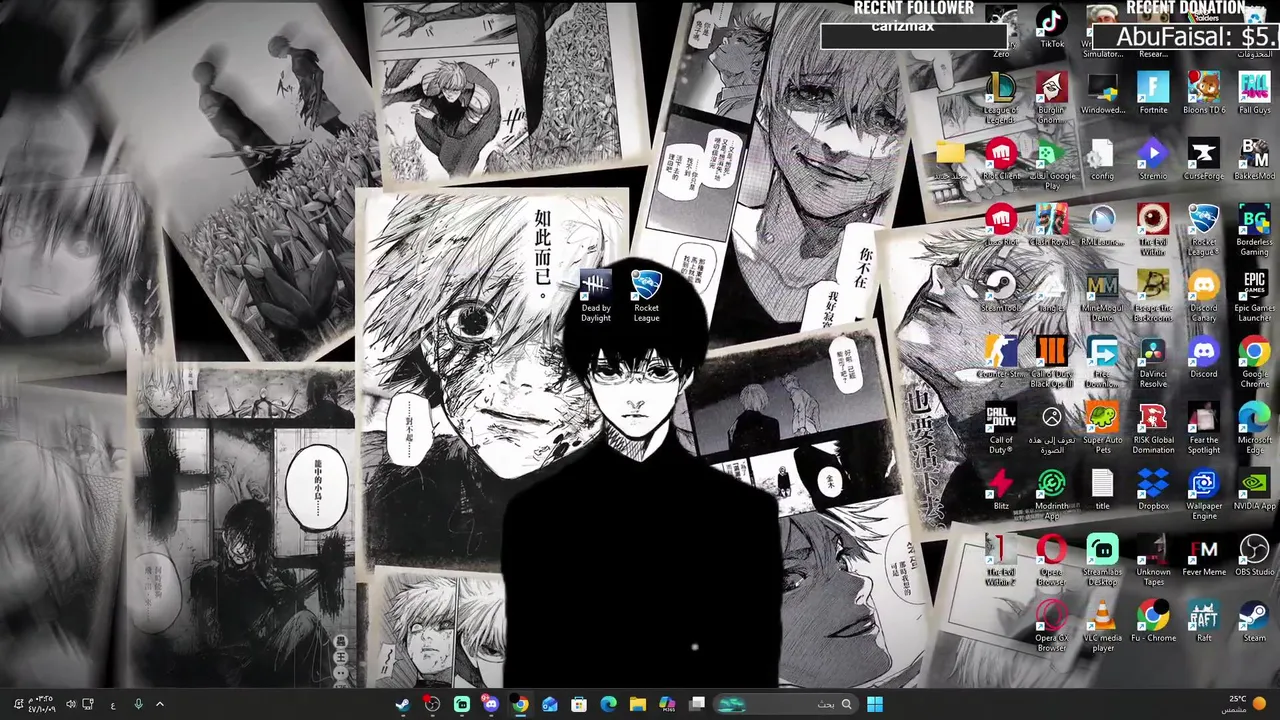1280x720 pixels.
Task: Open File Explorer from the taskbar
Action: (x=638, y=704)
